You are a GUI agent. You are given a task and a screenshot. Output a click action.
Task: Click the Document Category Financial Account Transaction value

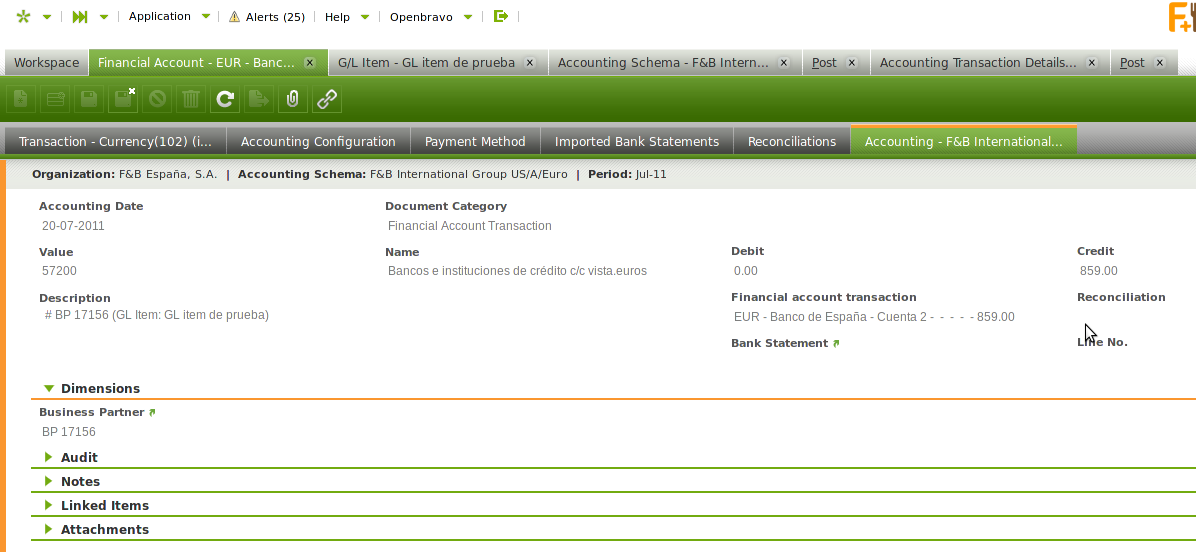pos(470,226)
